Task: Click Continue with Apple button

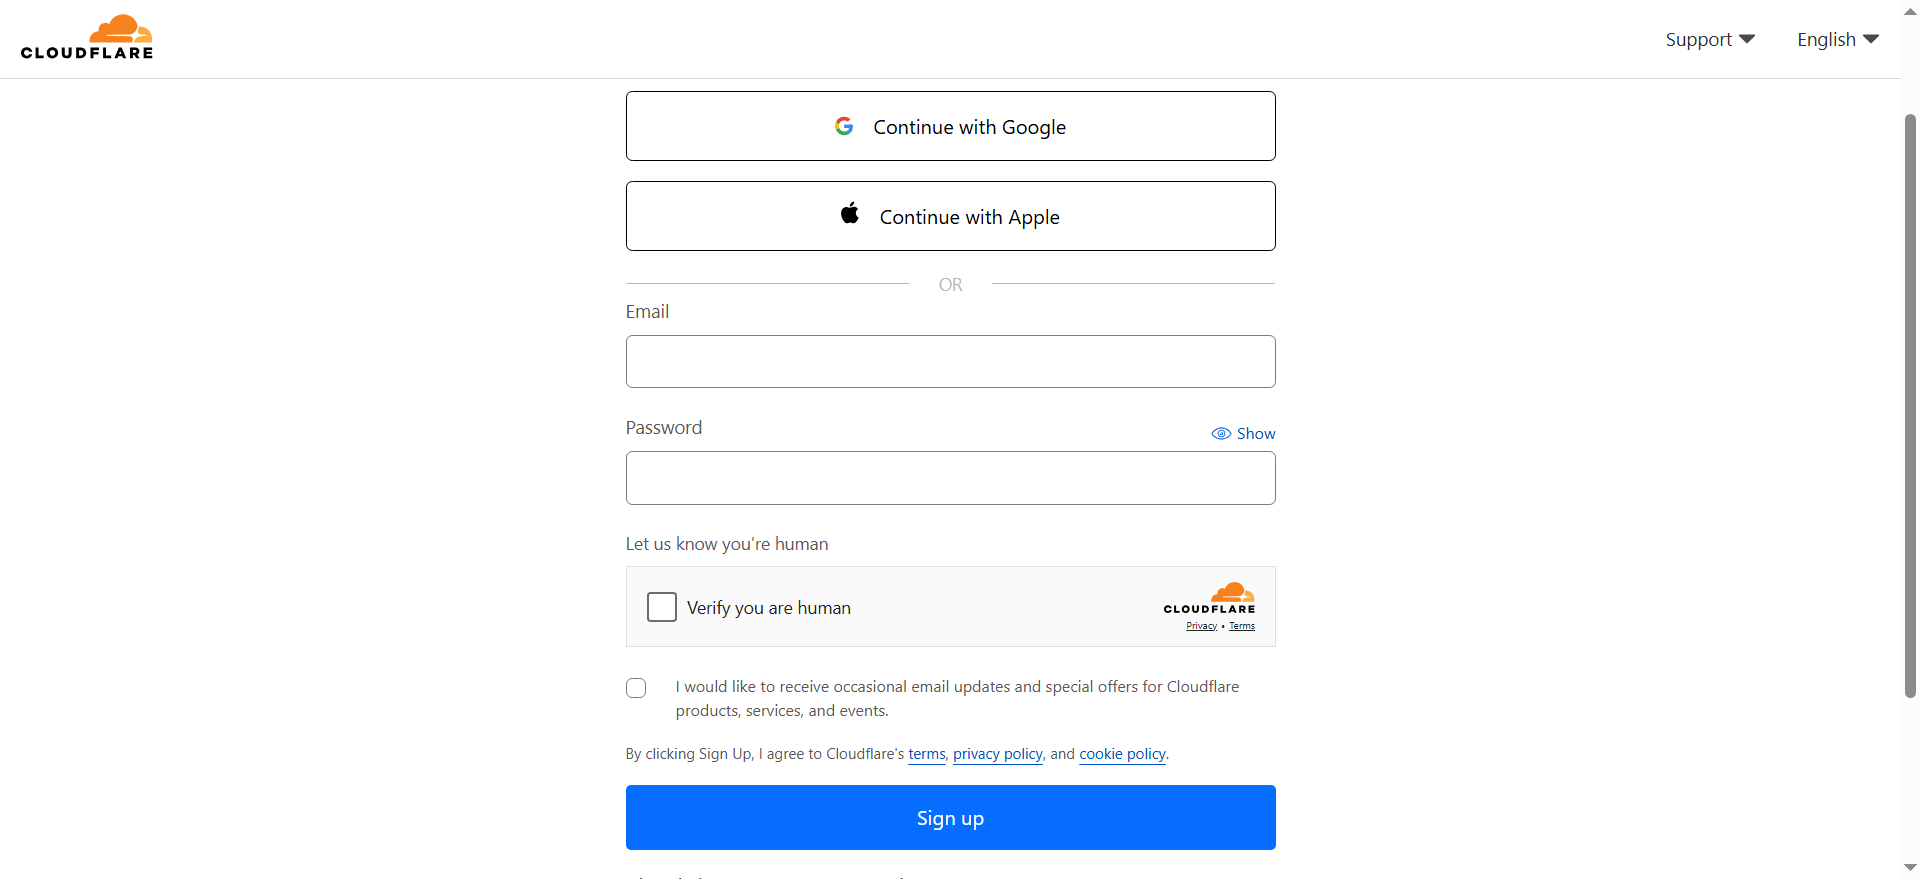Action: coord(951,216)
